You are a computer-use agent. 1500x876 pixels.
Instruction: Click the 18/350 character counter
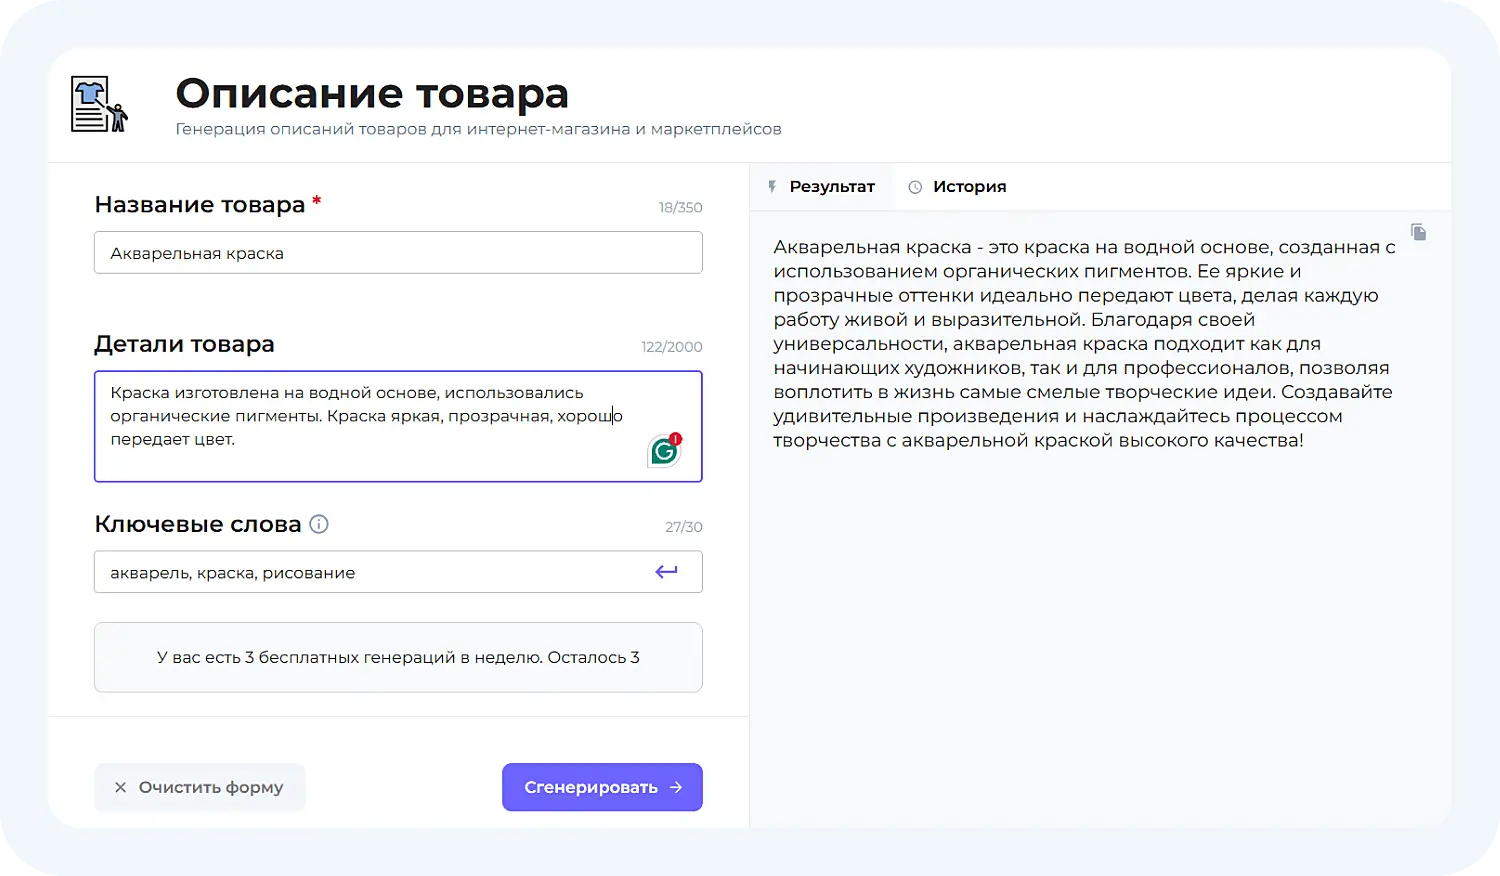tap(680, 207)
